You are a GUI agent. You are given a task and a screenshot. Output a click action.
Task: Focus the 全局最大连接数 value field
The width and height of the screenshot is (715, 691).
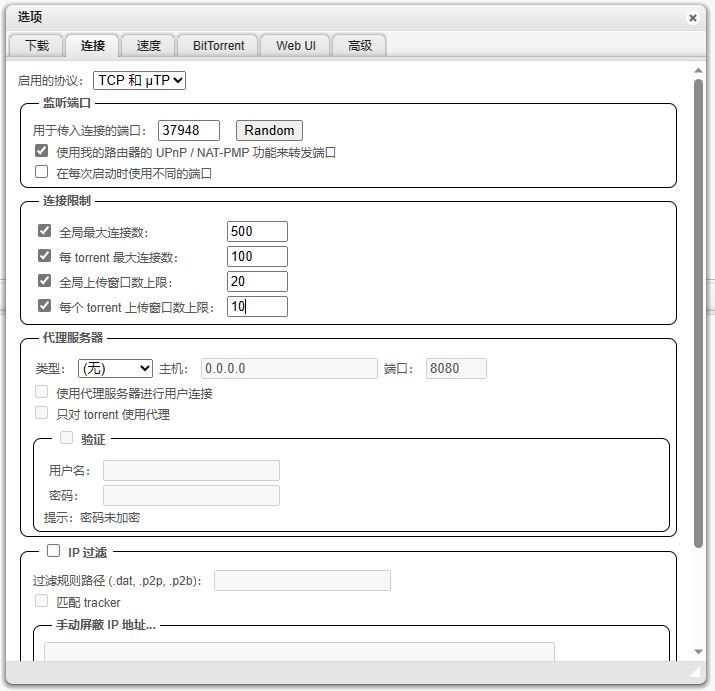pyautogui.click(x=257, y=231)
